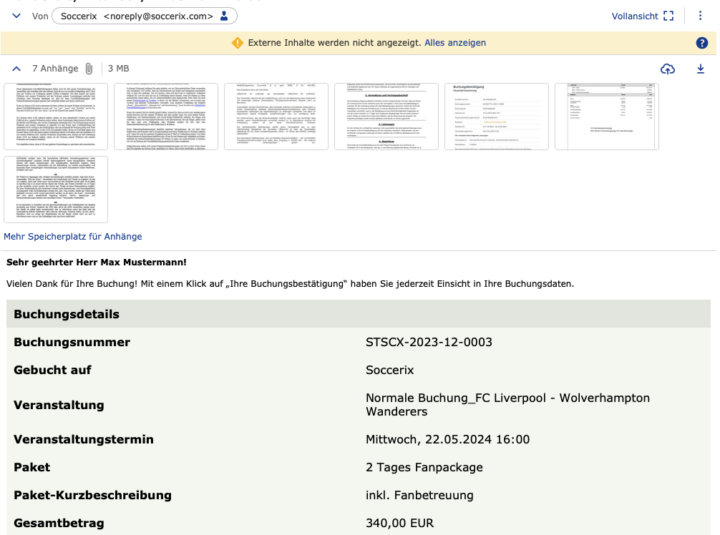Screen dimensions: 720x535
Task: Click the Paket label
Action: point(32,467)
